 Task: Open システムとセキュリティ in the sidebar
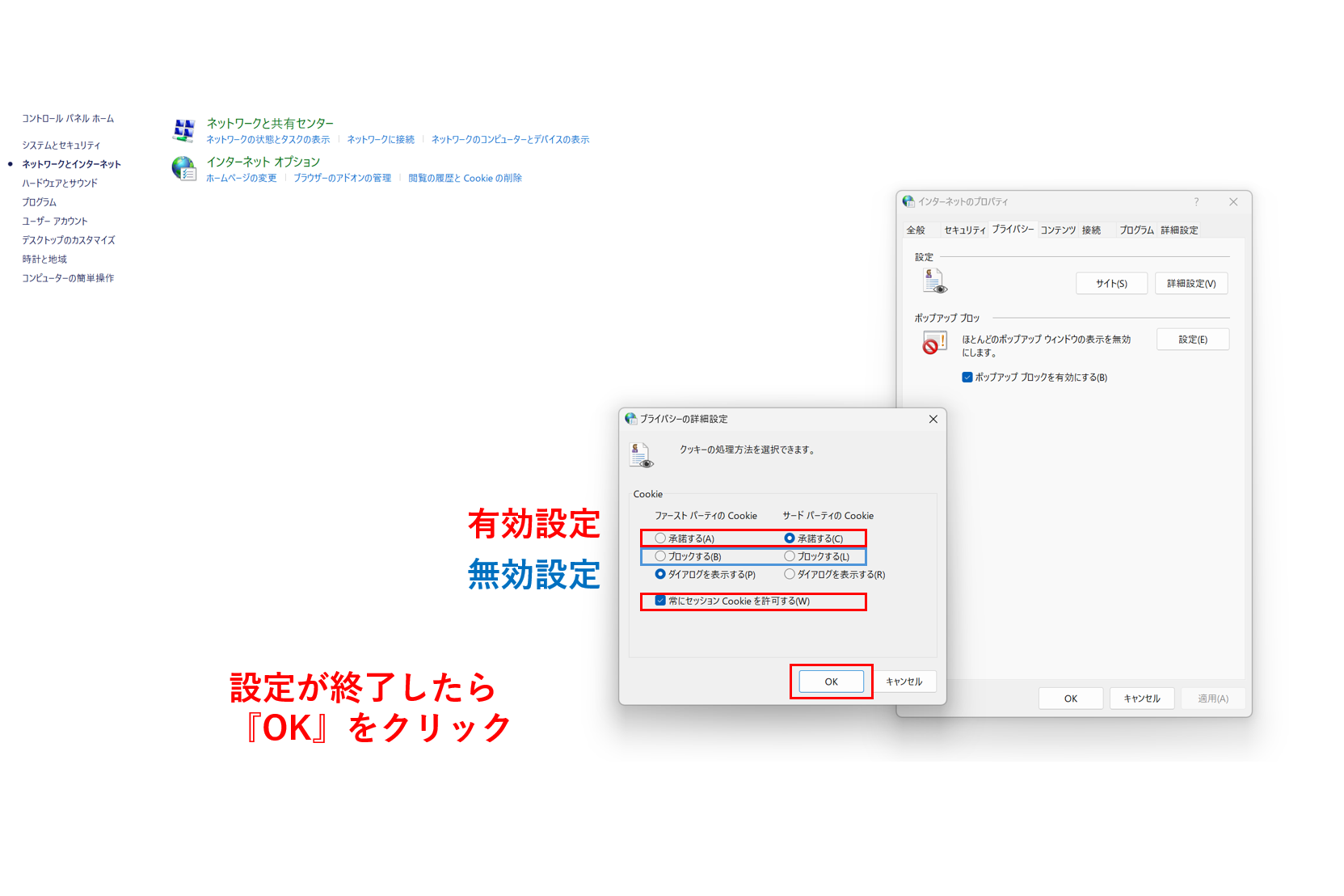(x=61, y=145)
